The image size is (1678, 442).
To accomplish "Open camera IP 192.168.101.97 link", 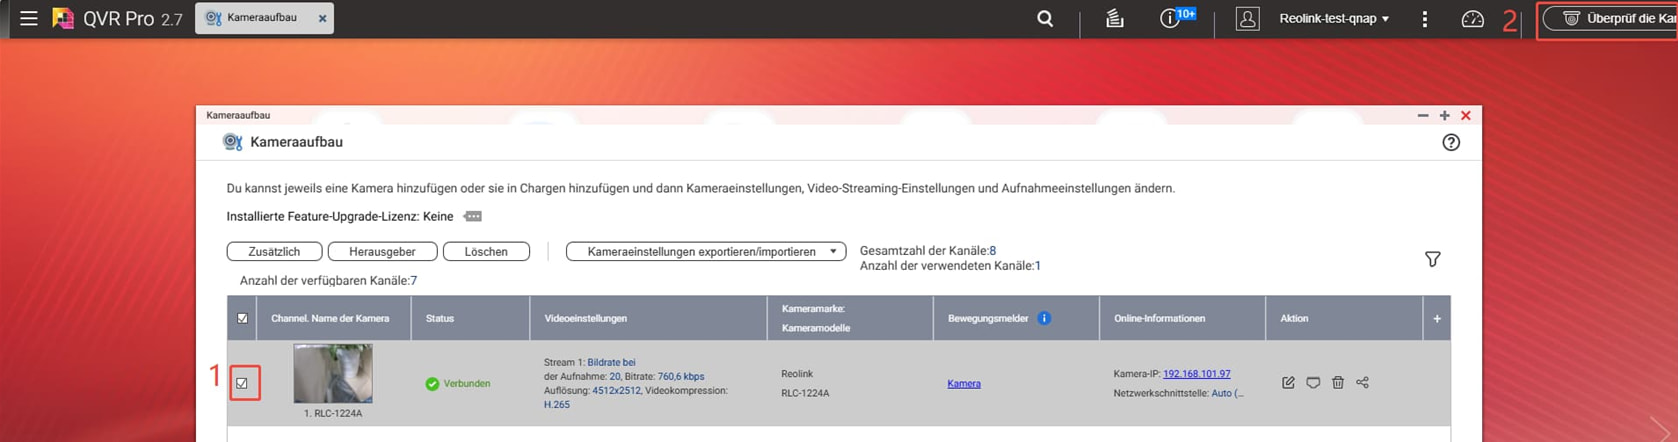I will (x=1196, y=374).
